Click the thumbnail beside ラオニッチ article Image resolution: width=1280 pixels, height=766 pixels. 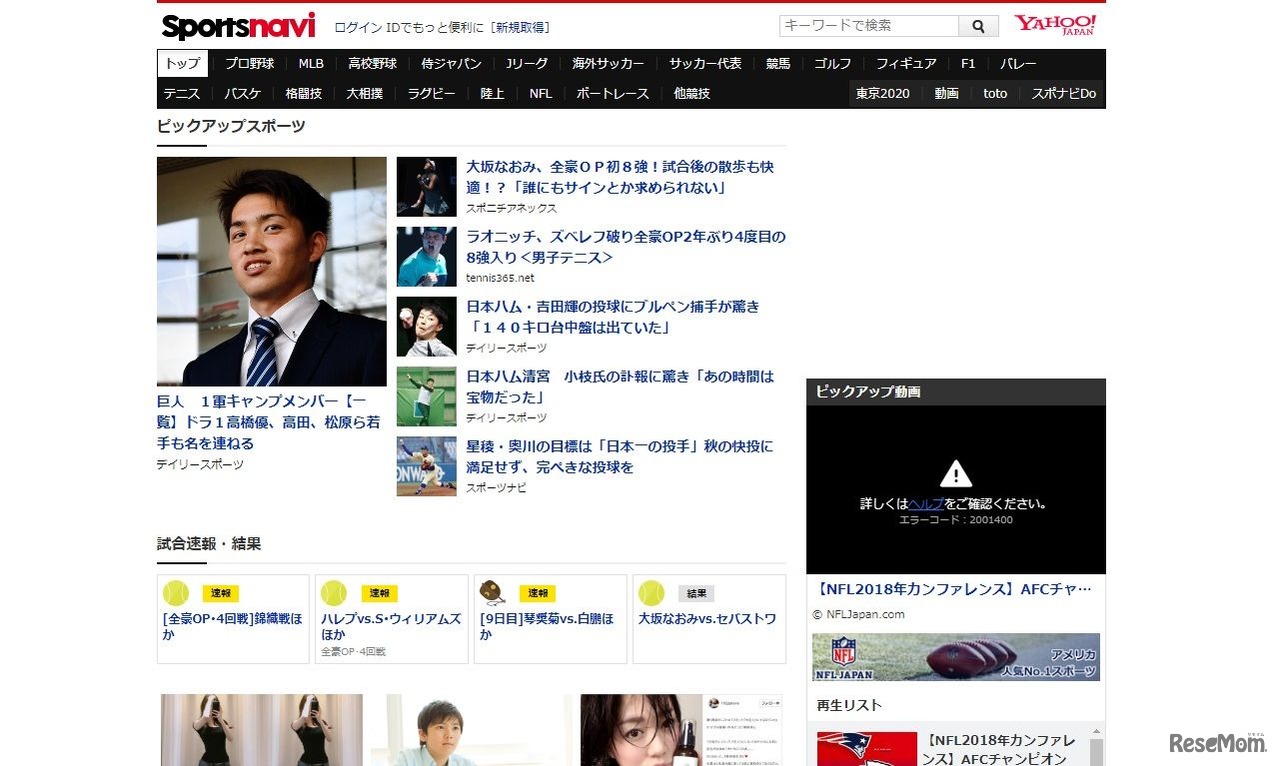[x=427, y=257]
